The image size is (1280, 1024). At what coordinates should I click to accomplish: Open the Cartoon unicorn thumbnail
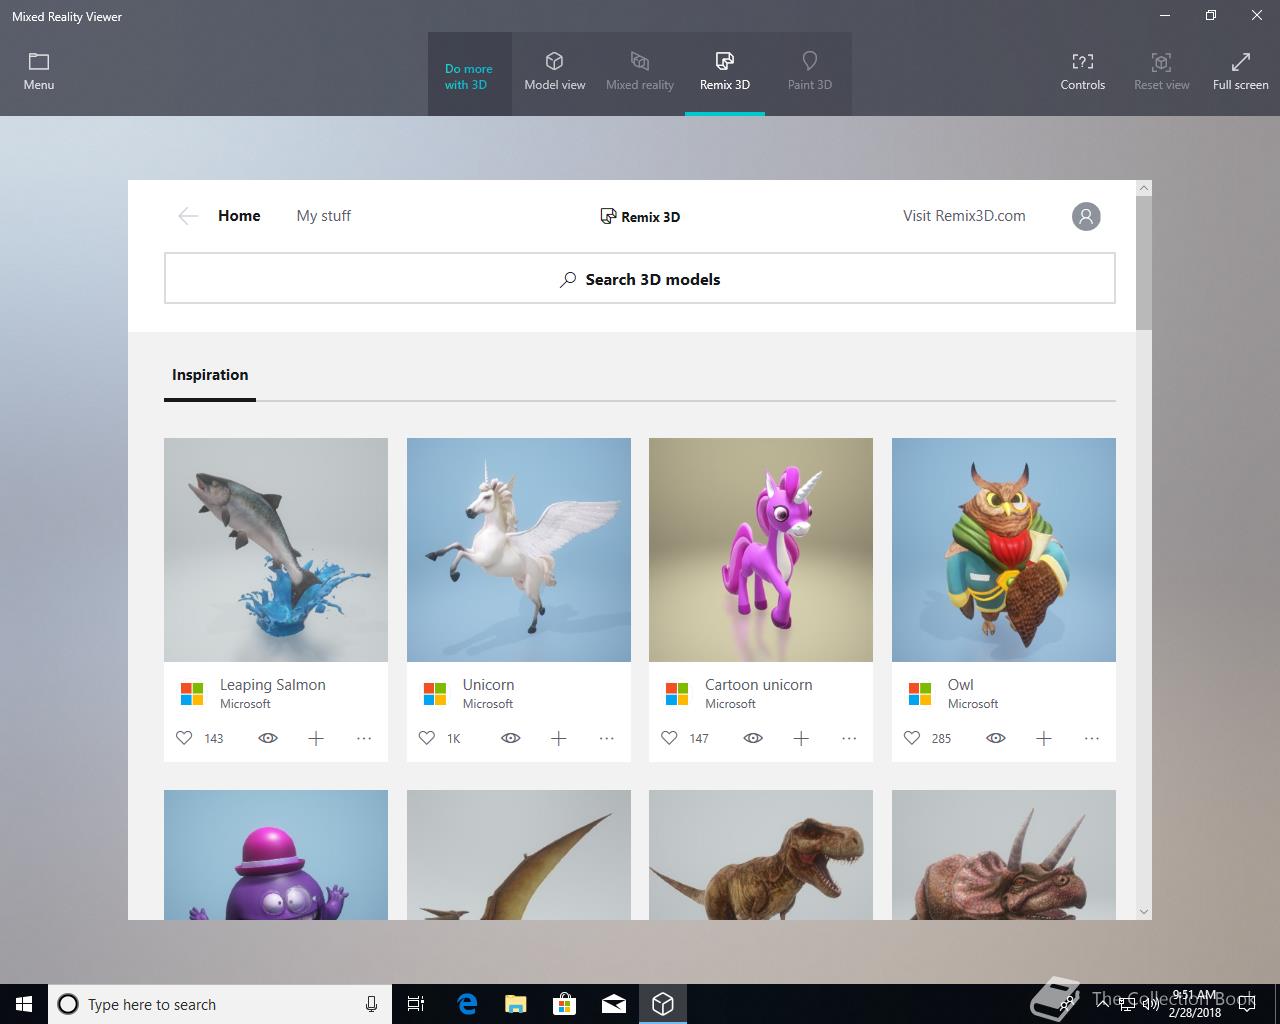[x=761, y=550]
